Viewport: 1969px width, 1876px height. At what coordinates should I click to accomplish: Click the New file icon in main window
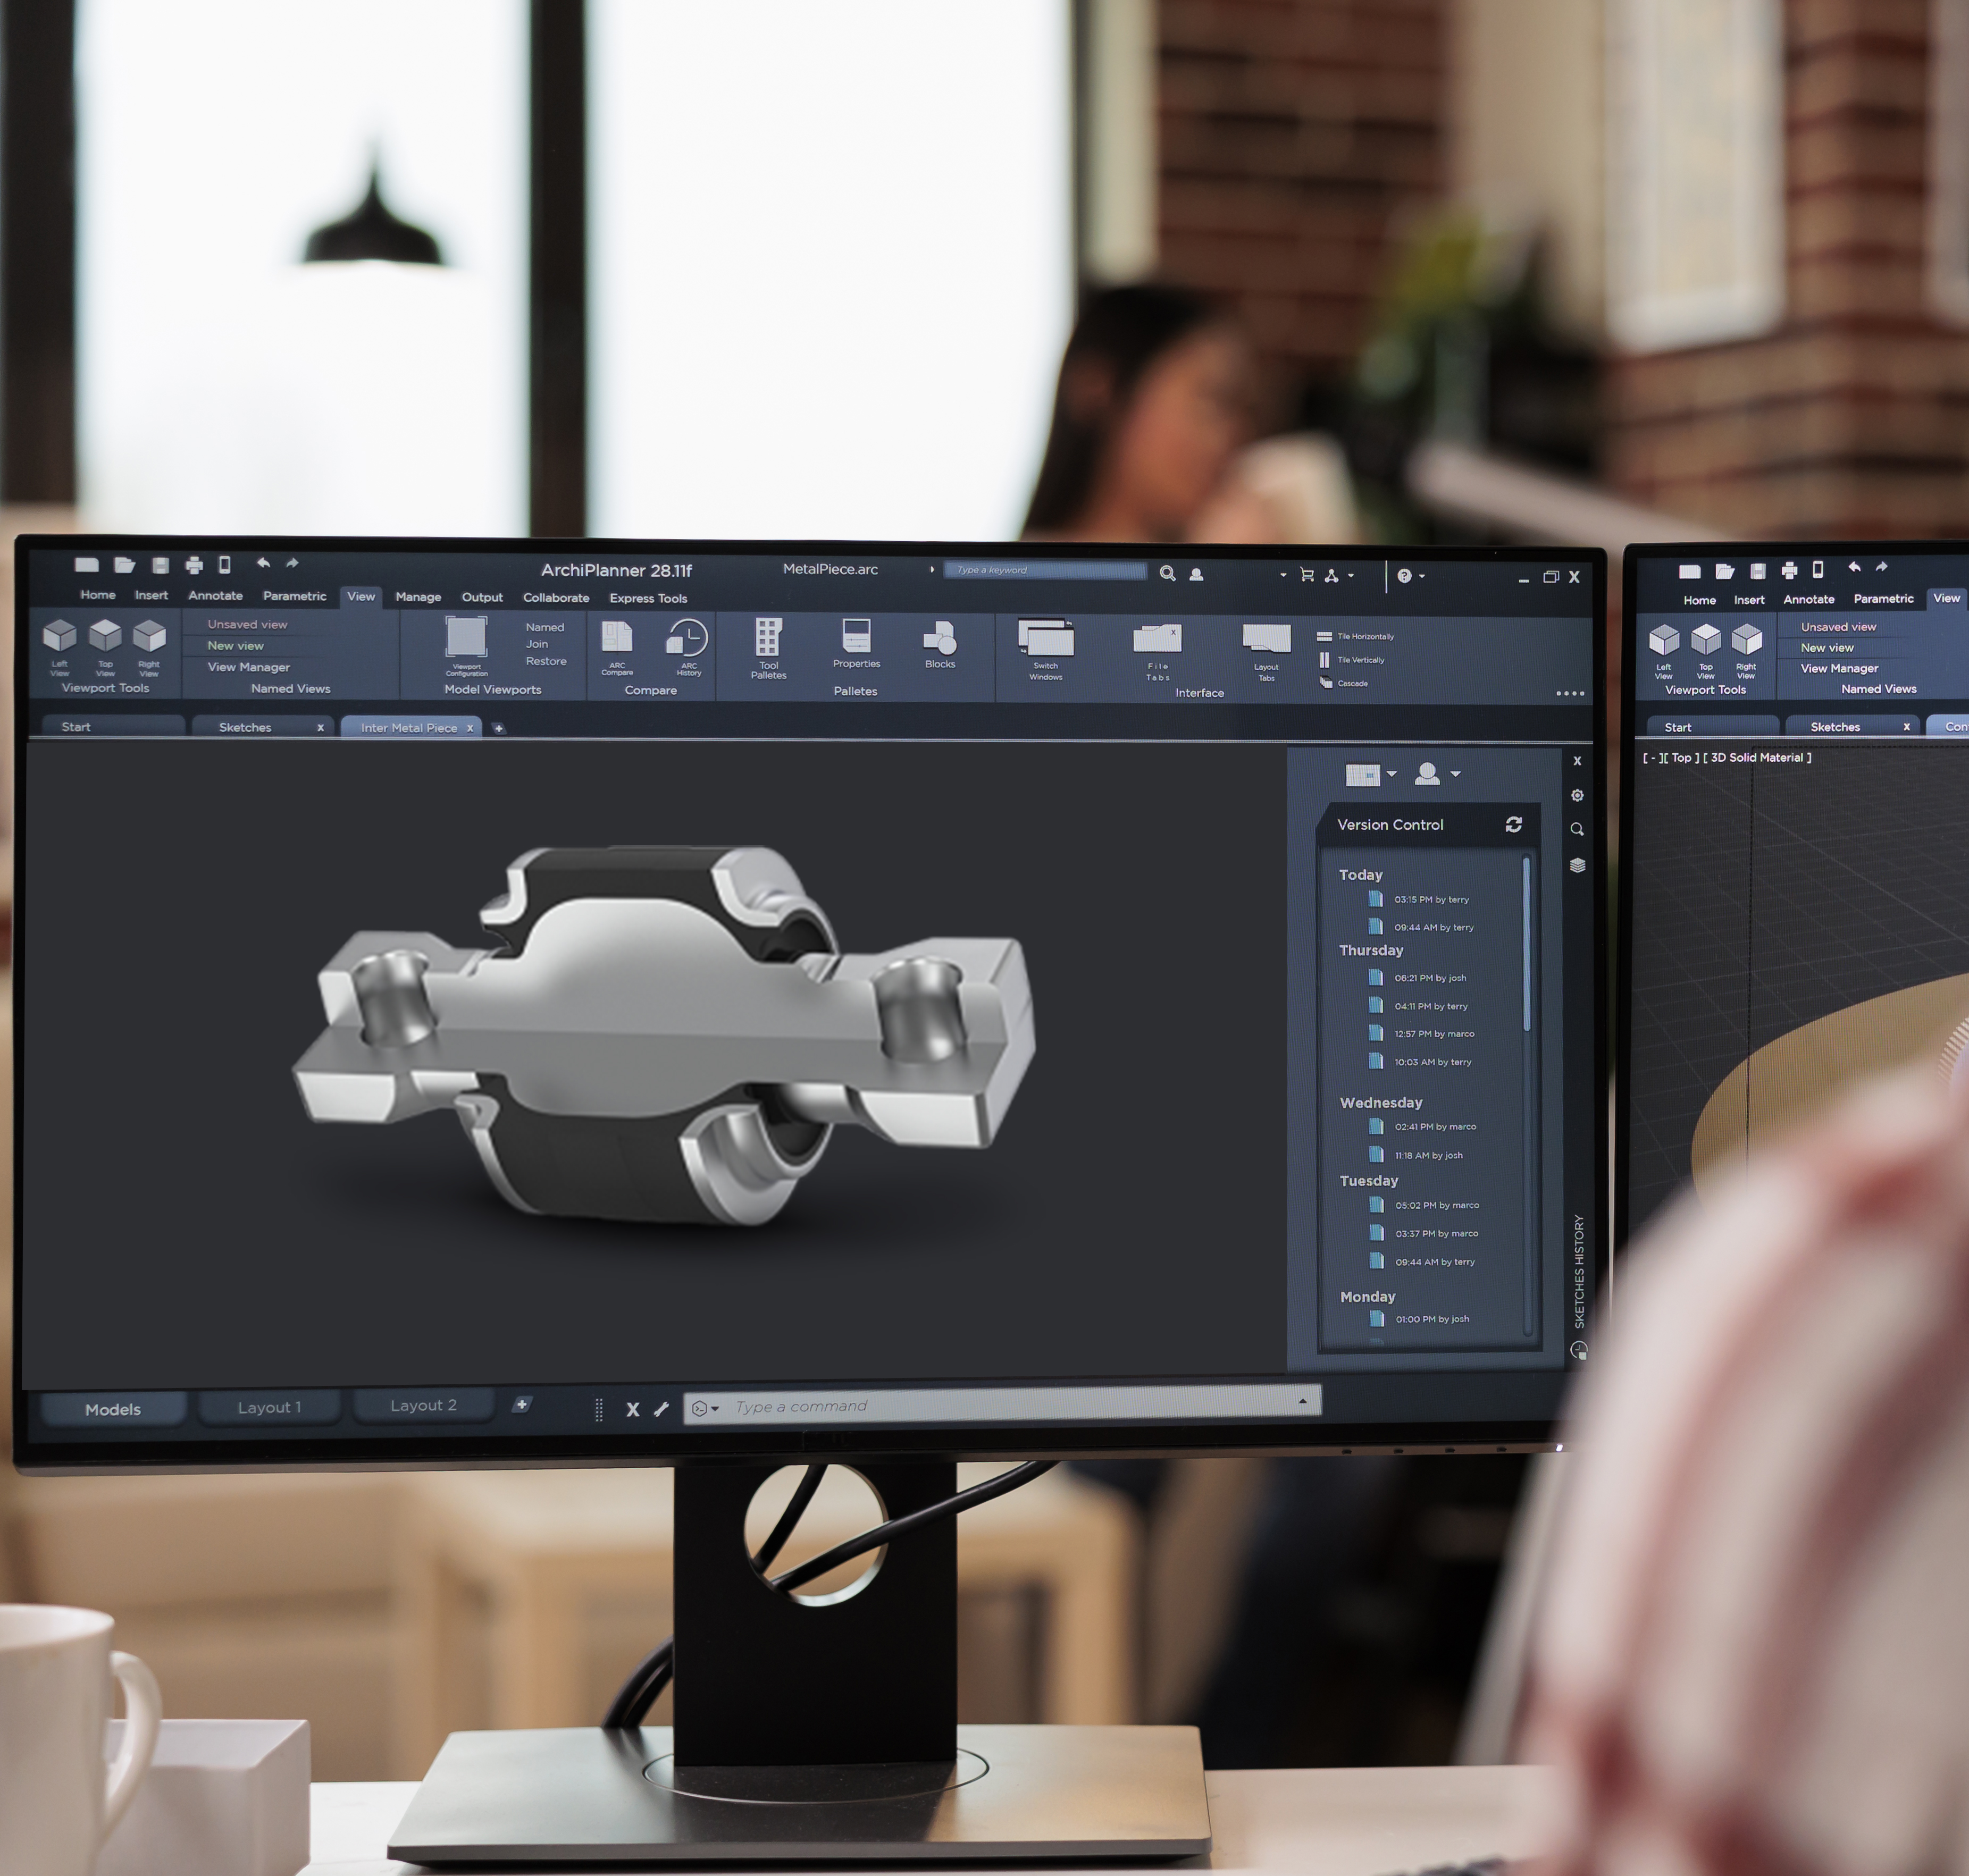click(x=87, y=565)
